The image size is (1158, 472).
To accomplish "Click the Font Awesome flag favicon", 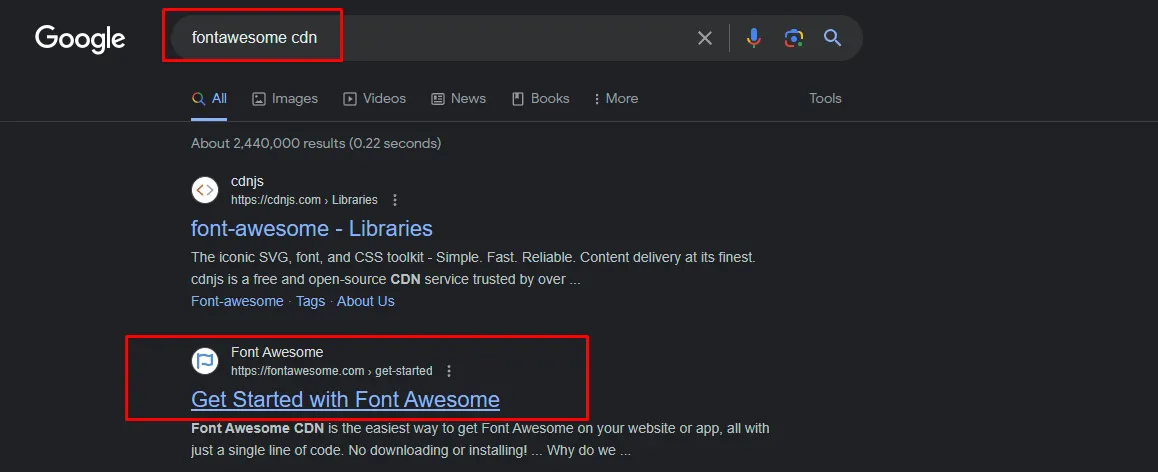I will [x=205, y=361].
